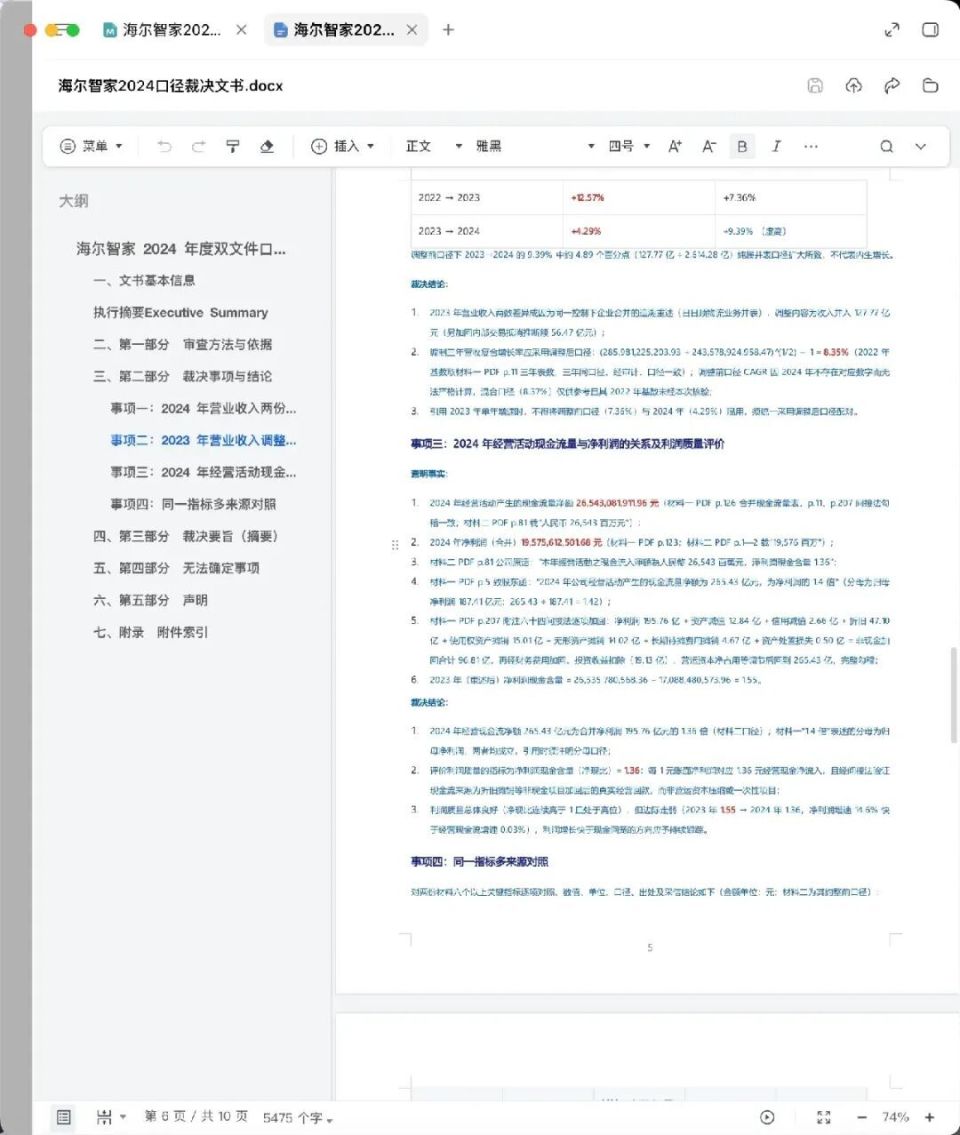Viewport: 960px width, 1135px height.
Task: Go to outline 二、第一部分 审查方法与依据
Action: tap(182, 345)
